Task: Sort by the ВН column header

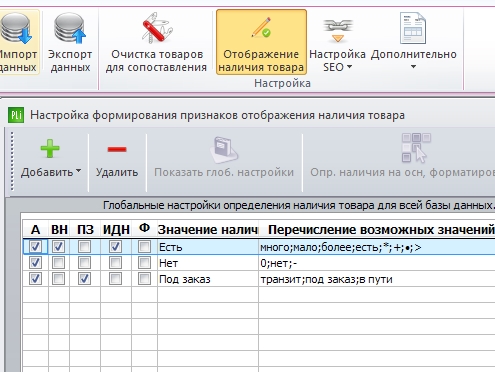Action: pyautogui.click(x=59, y=229)
